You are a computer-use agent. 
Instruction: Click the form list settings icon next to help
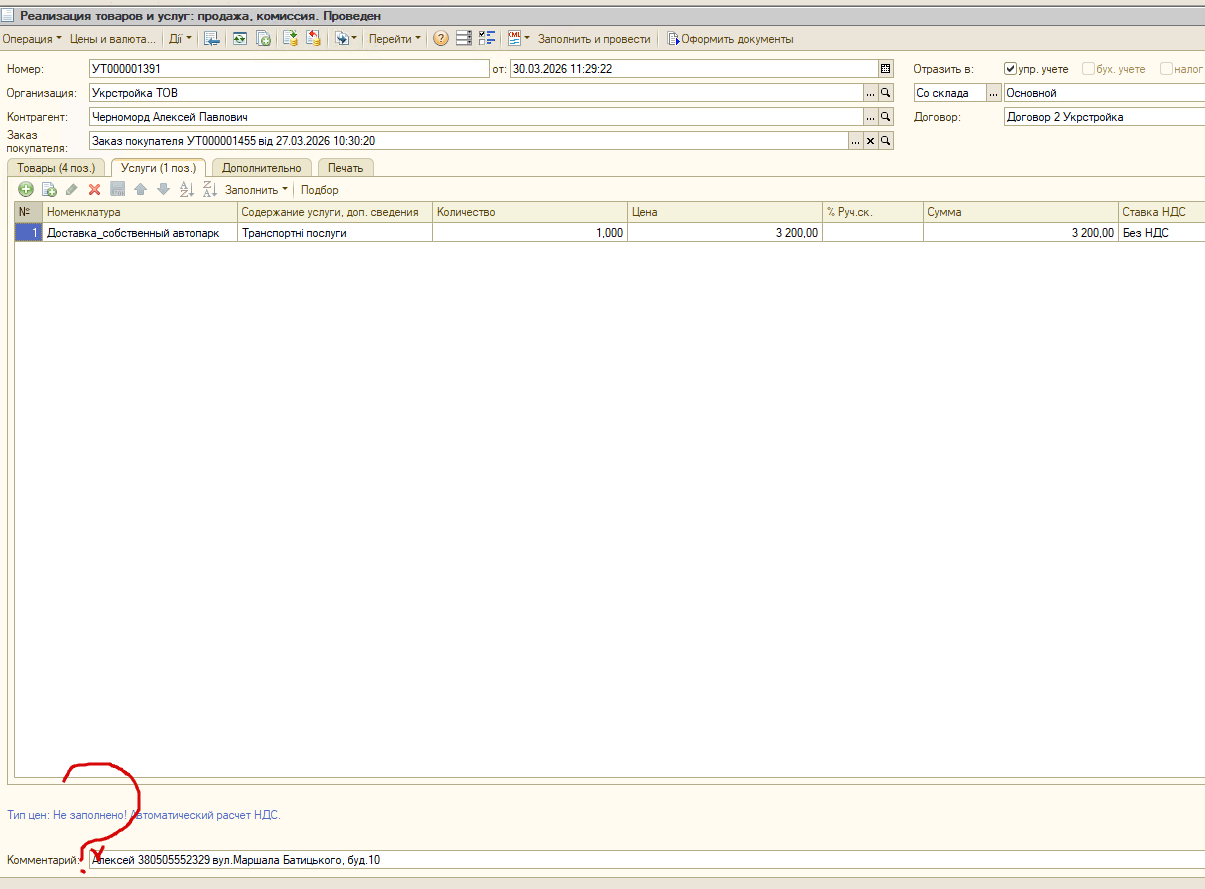(x=464, y=39)
